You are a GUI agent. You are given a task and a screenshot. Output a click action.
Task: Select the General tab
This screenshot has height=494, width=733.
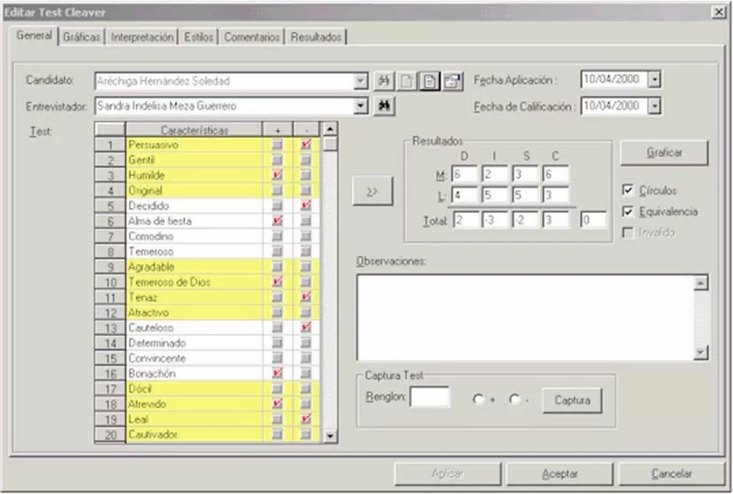point(34,36)
